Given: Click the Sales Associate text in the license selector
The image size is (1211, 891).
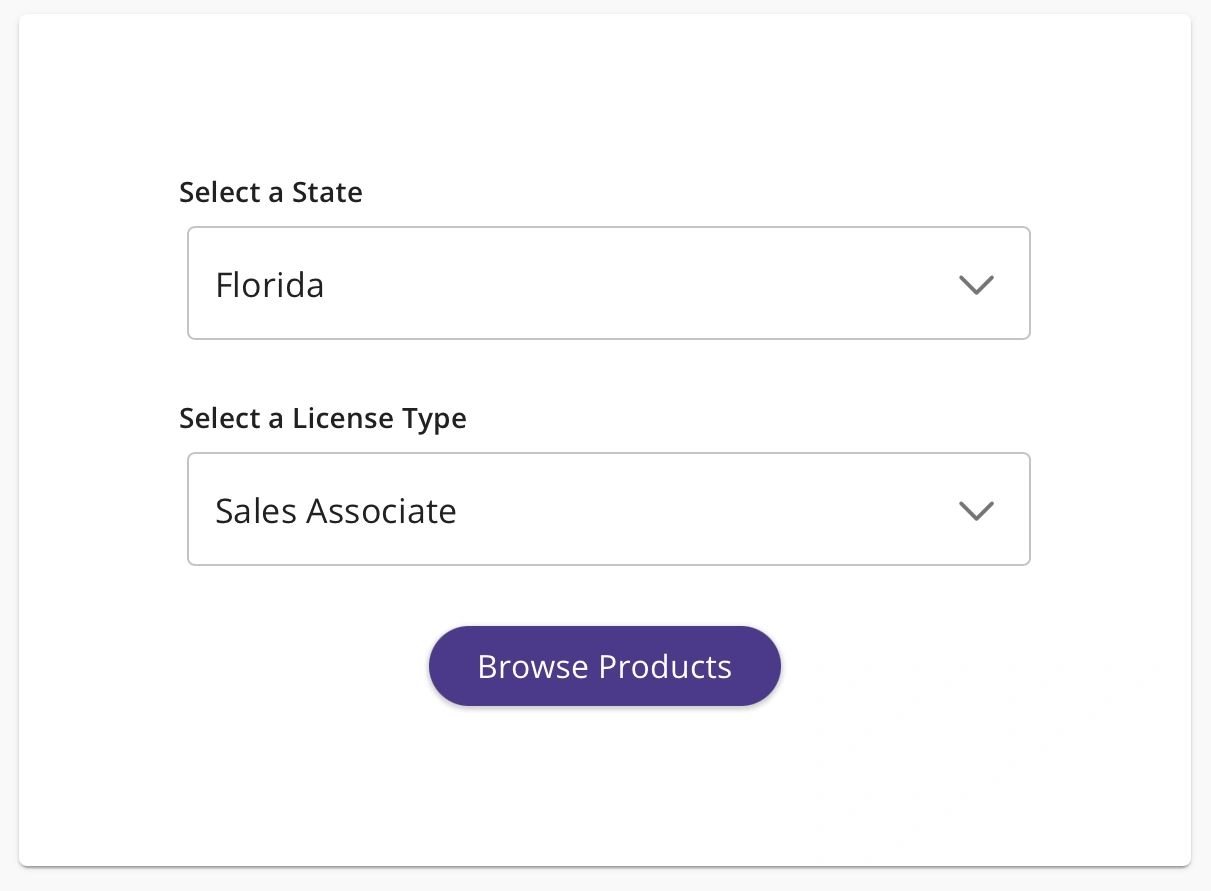Looking at the screenshot, I should pos(336,511).
